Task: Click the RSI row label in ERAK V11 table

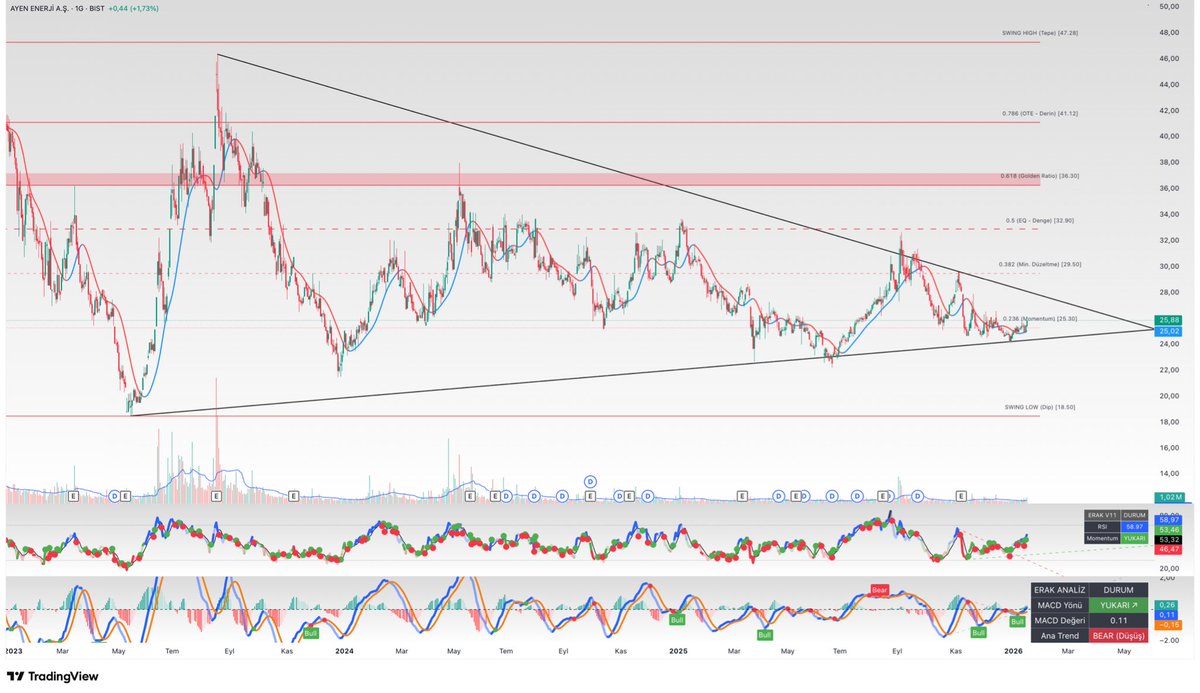Action: tap(1102, 525)
